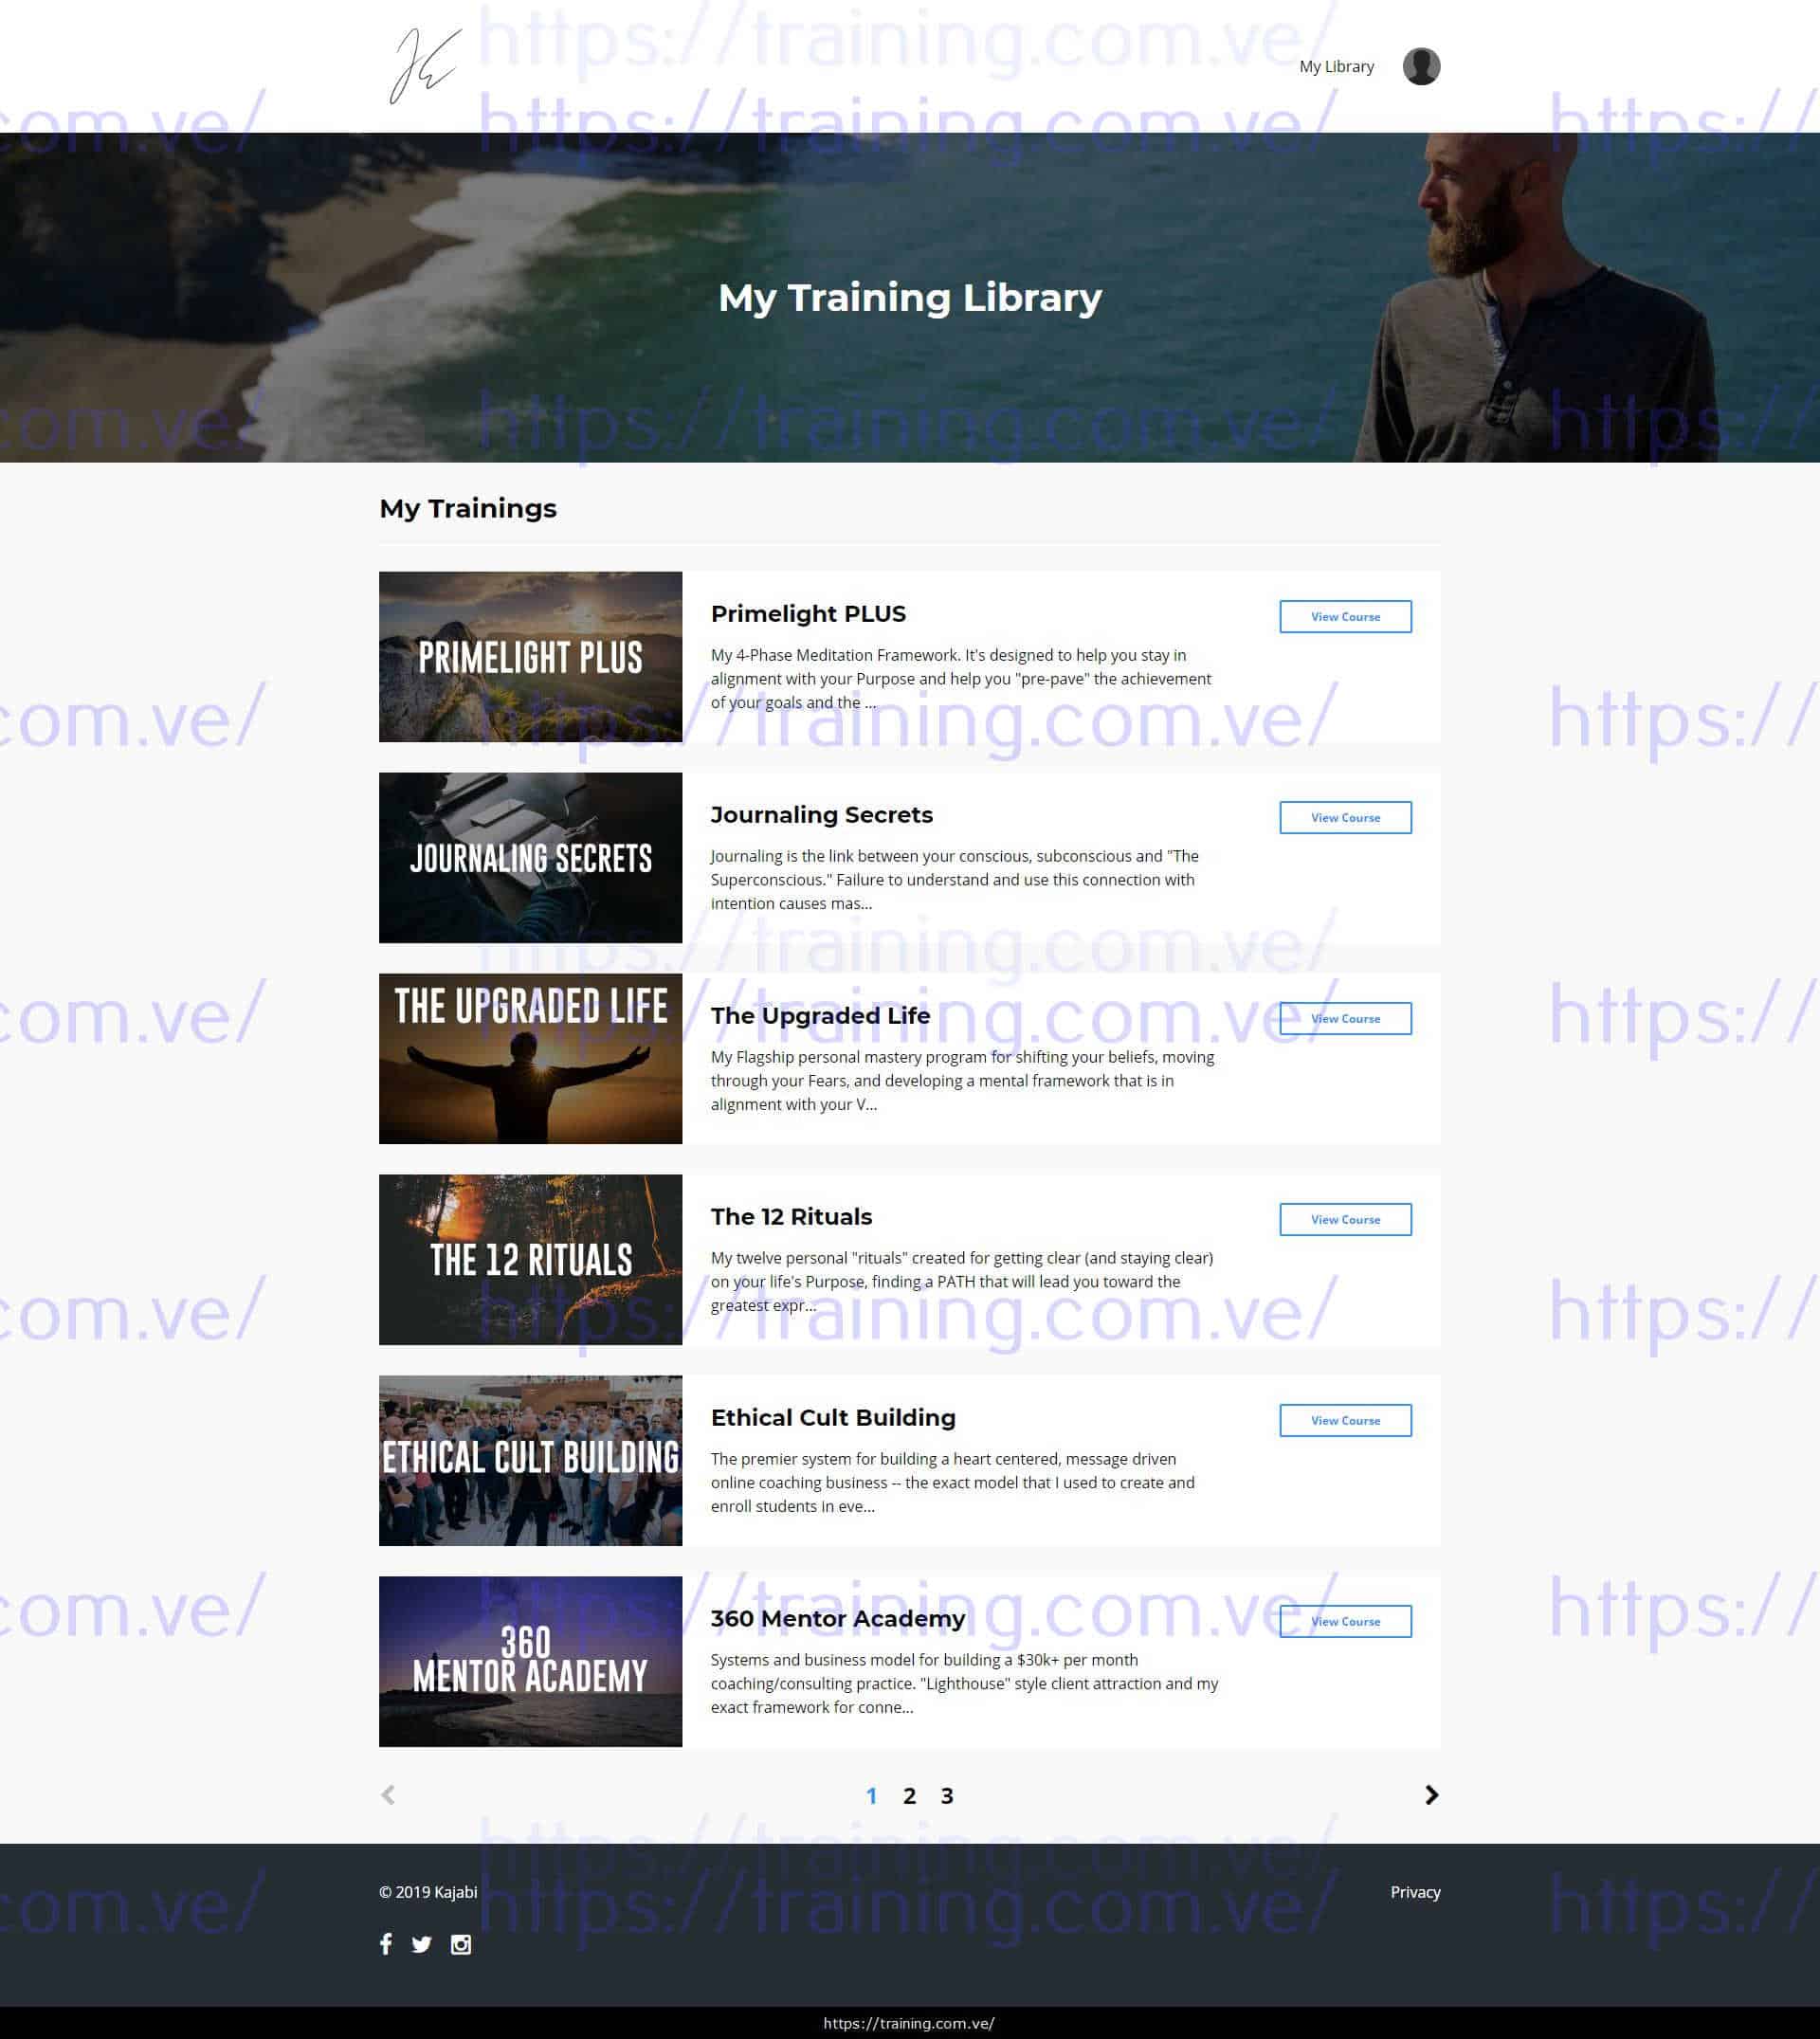The image size is (1820, 2039).
Task: Open the Twitter icon in footer
Action: tap(422, 1944)
